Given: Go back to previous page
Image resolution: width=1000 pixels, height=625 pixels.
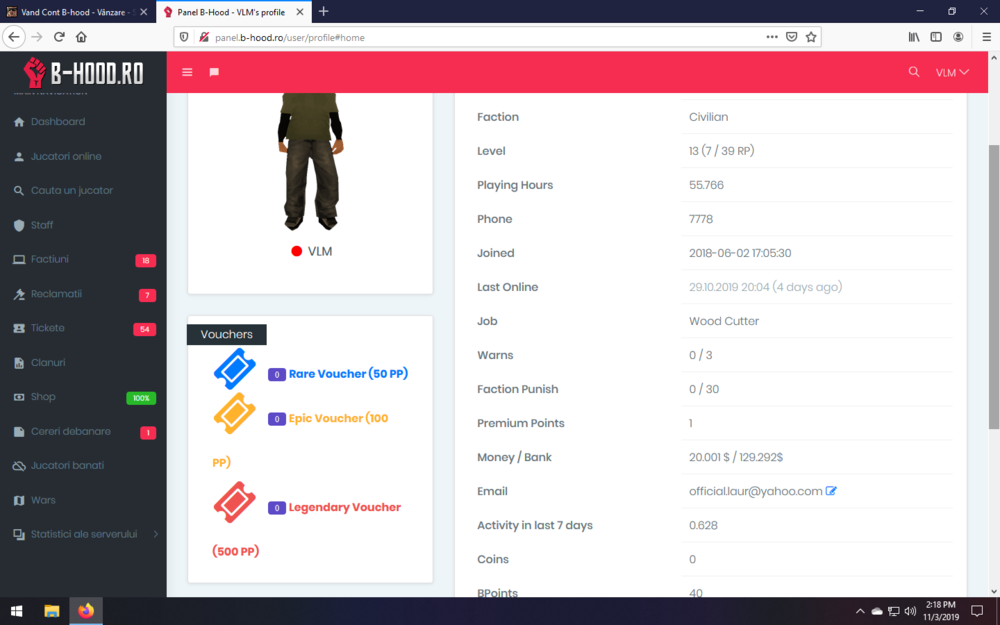Looking at the screenshot, I should 14,37.
